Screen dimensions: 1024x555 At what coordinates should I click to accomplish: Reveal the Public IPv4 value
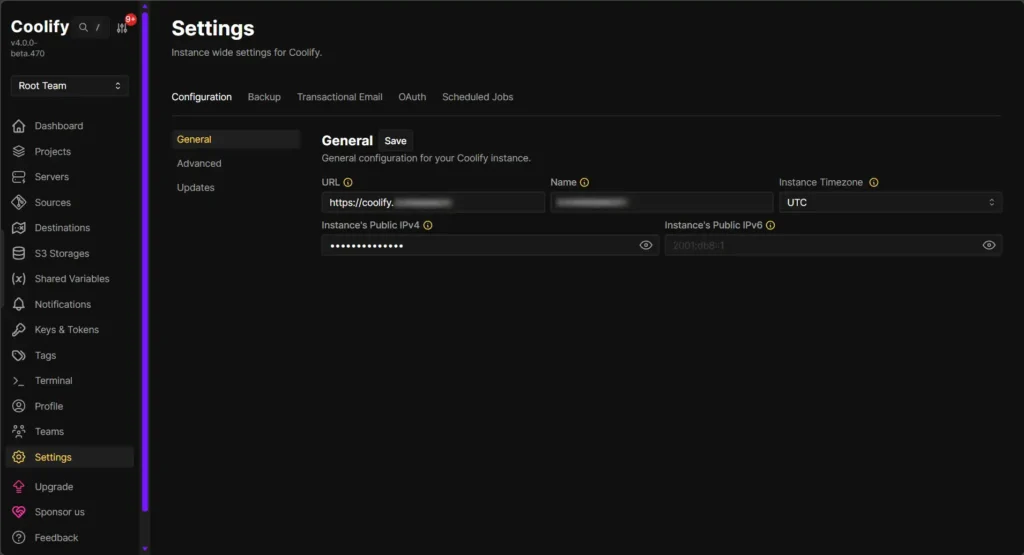pyautogui.click(x=646, y=246)
